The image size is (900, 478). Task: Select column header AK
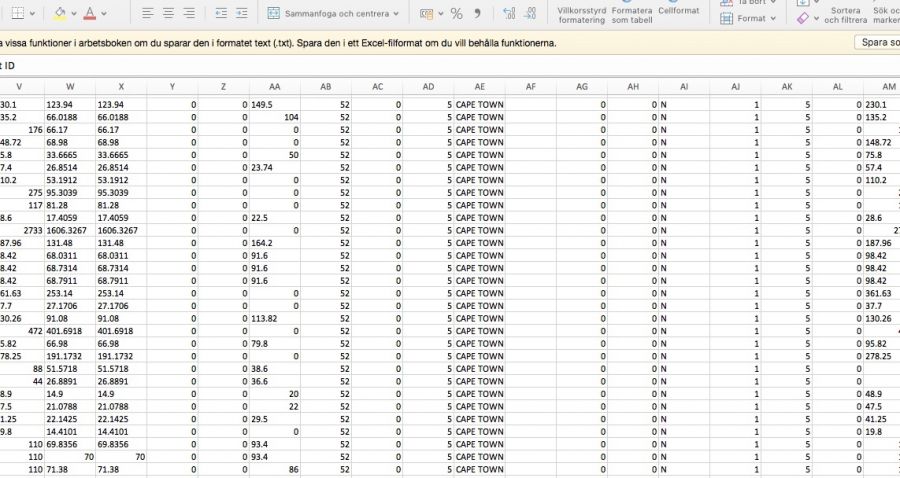coord(786,87)
